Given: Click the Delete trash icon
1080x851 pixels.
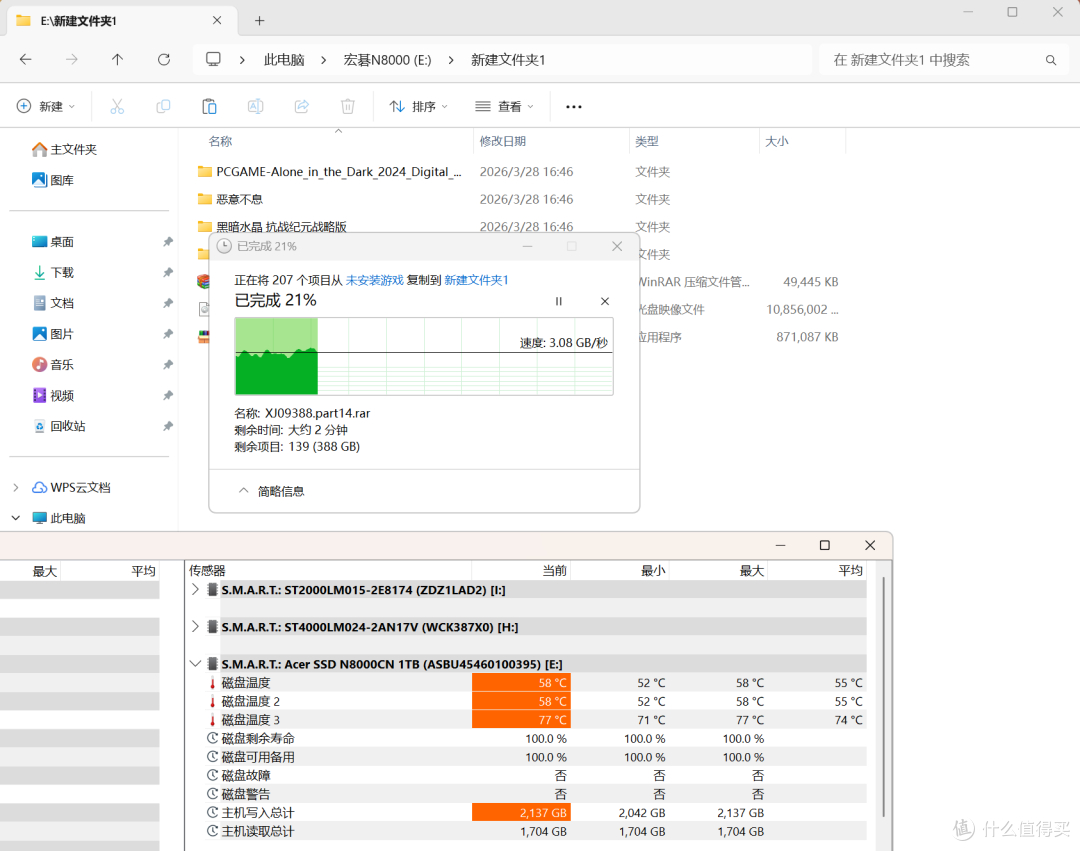Looking at the screenshot, I should point(348,107).
